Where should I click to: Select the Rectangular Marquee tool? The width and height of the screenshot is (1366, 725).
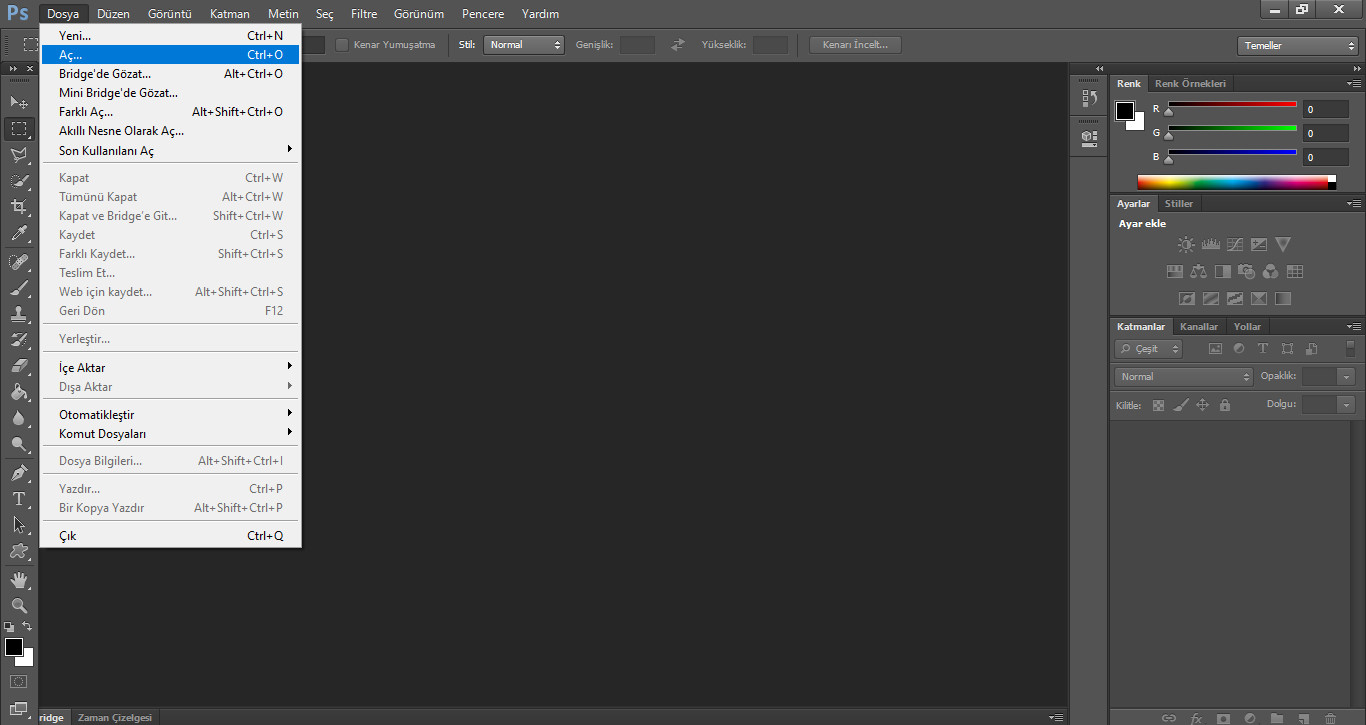click(19, 129)
